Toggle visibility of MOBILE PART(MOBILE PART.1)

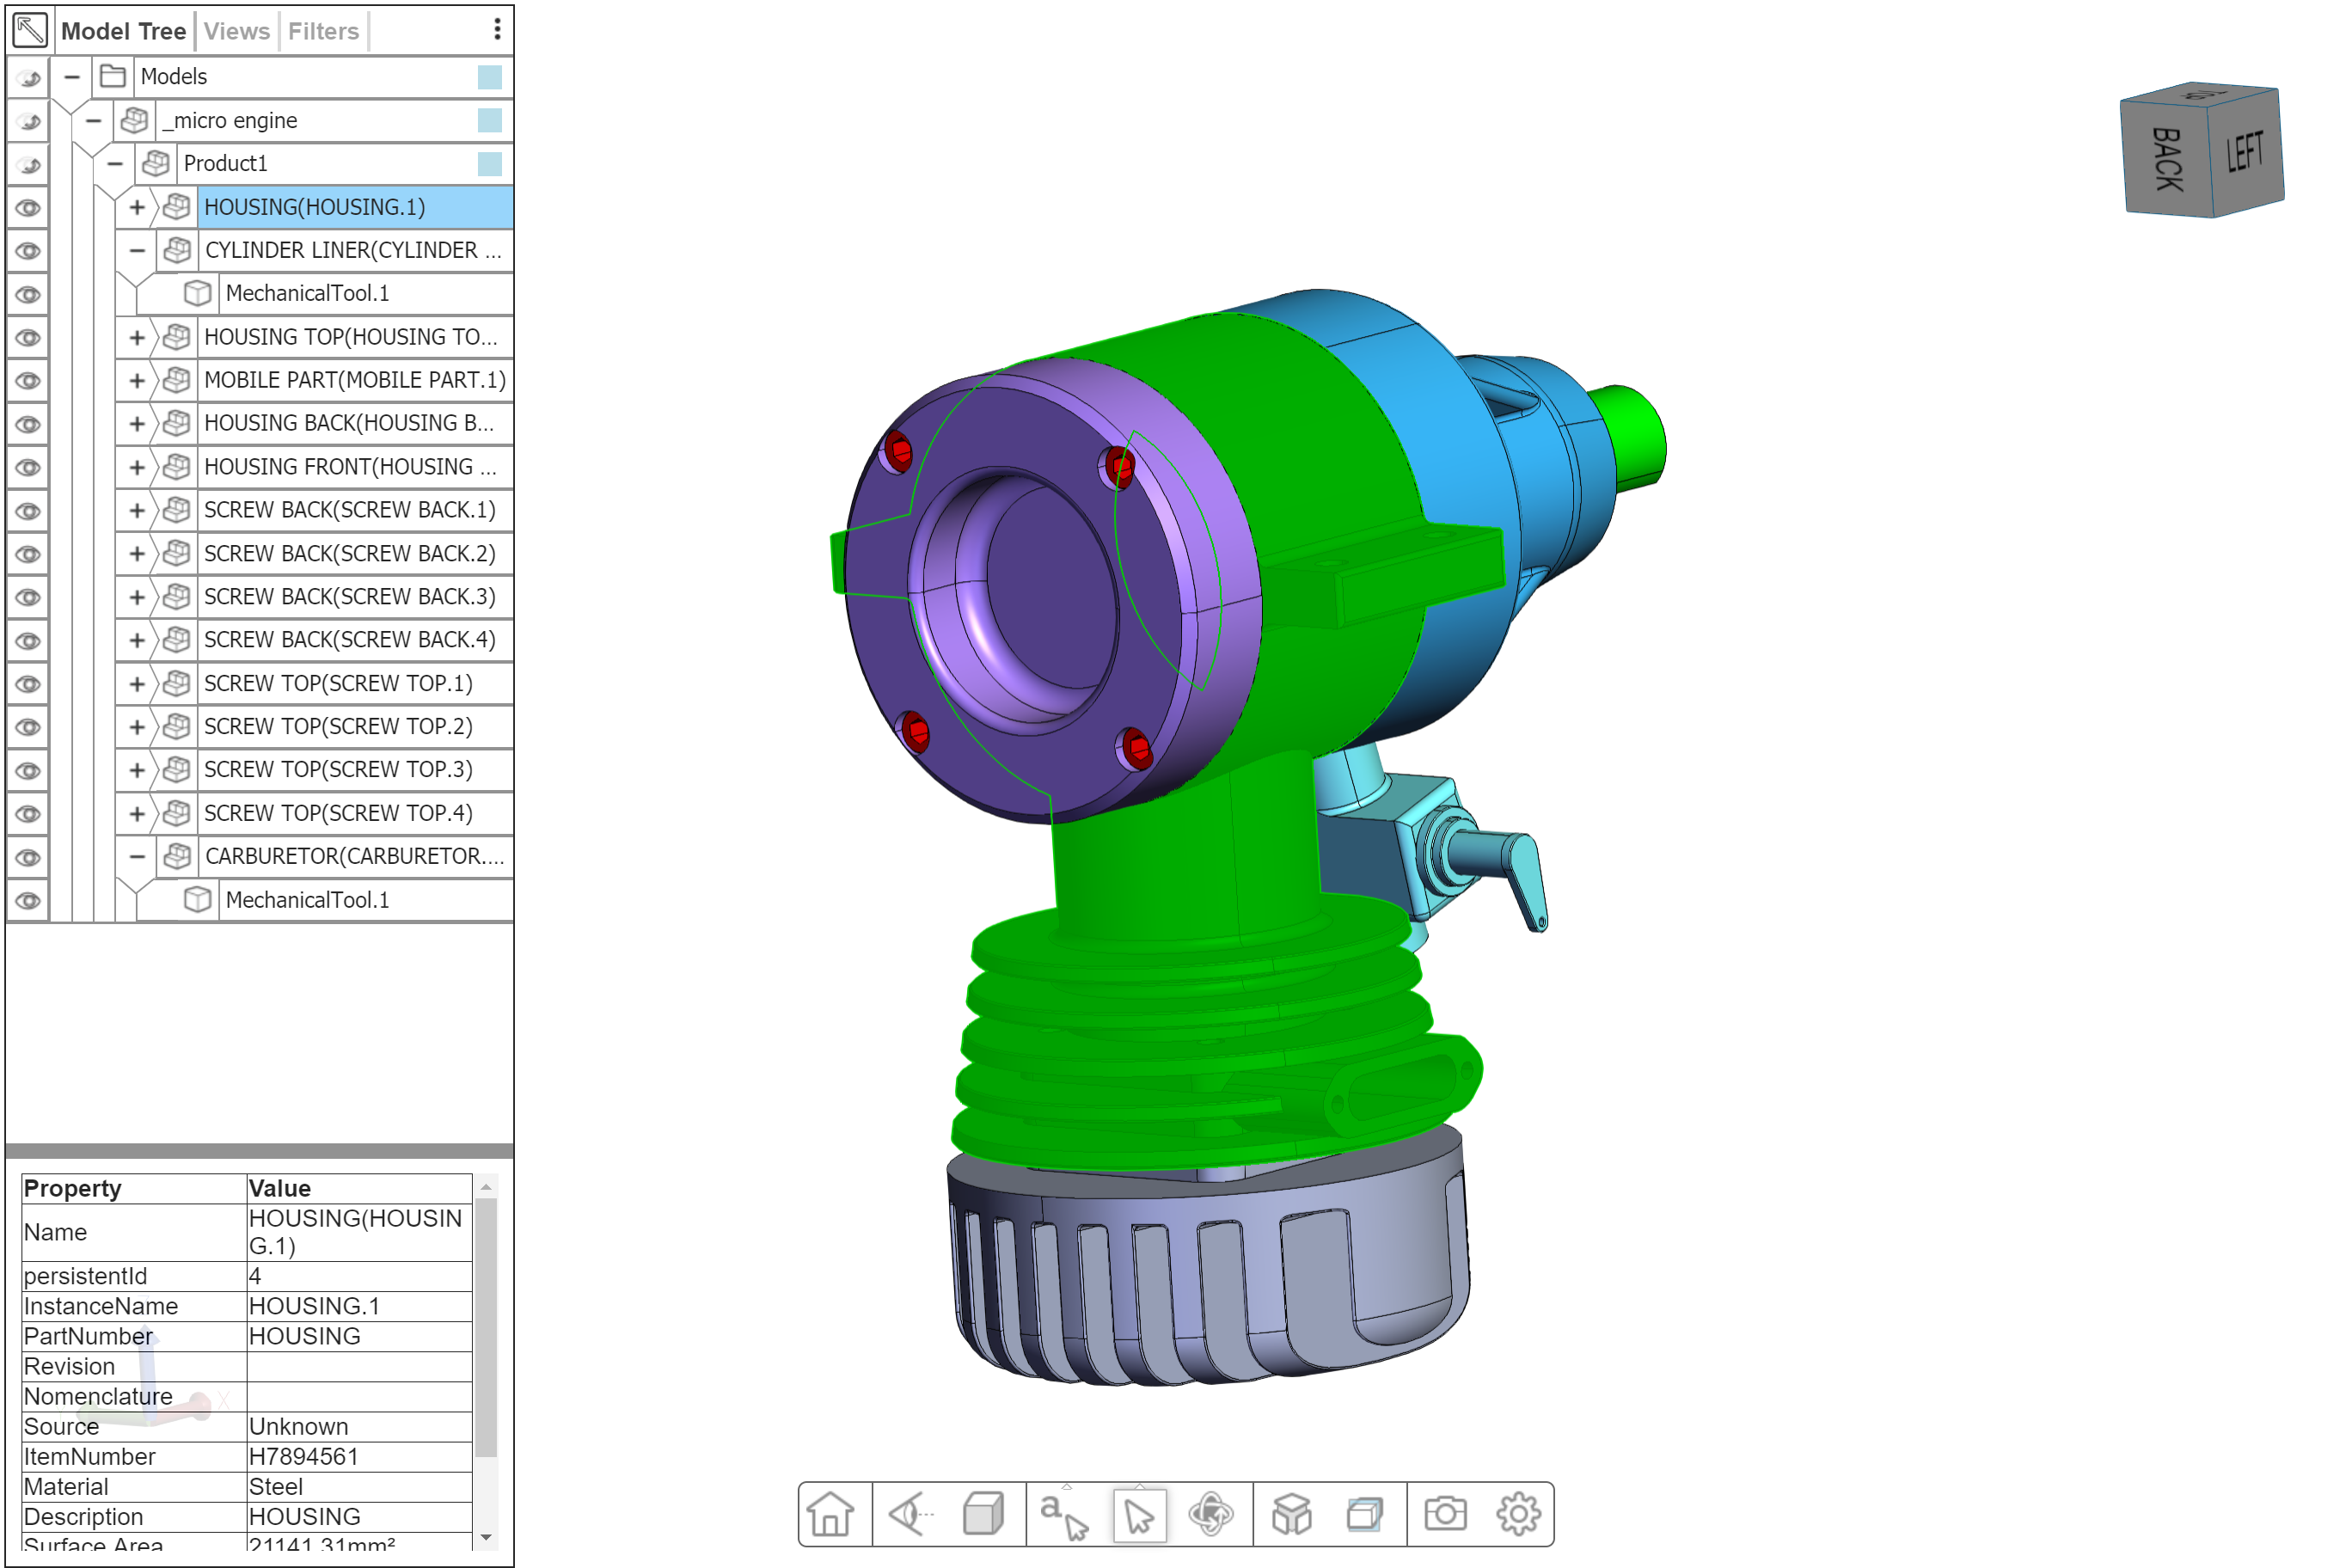click(x=28, y=381)
